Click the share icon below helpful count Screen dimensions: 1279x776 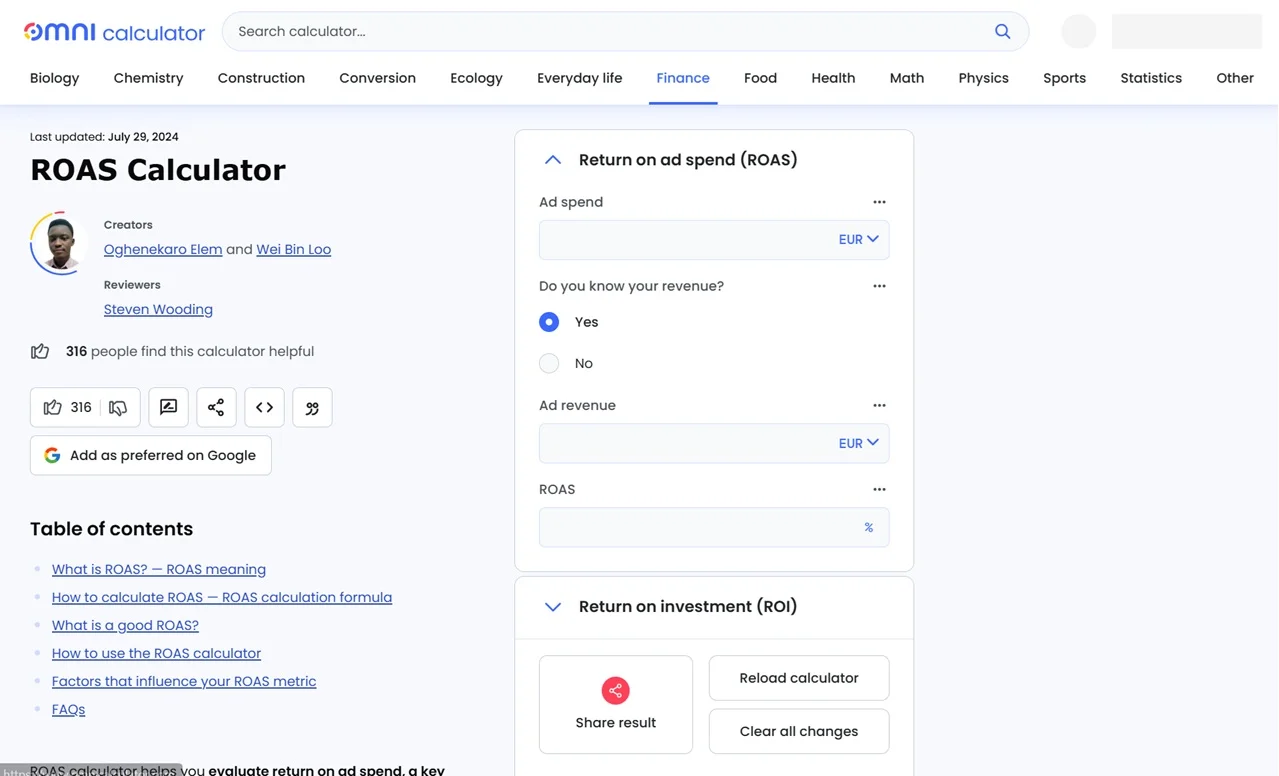pos(216,407)
